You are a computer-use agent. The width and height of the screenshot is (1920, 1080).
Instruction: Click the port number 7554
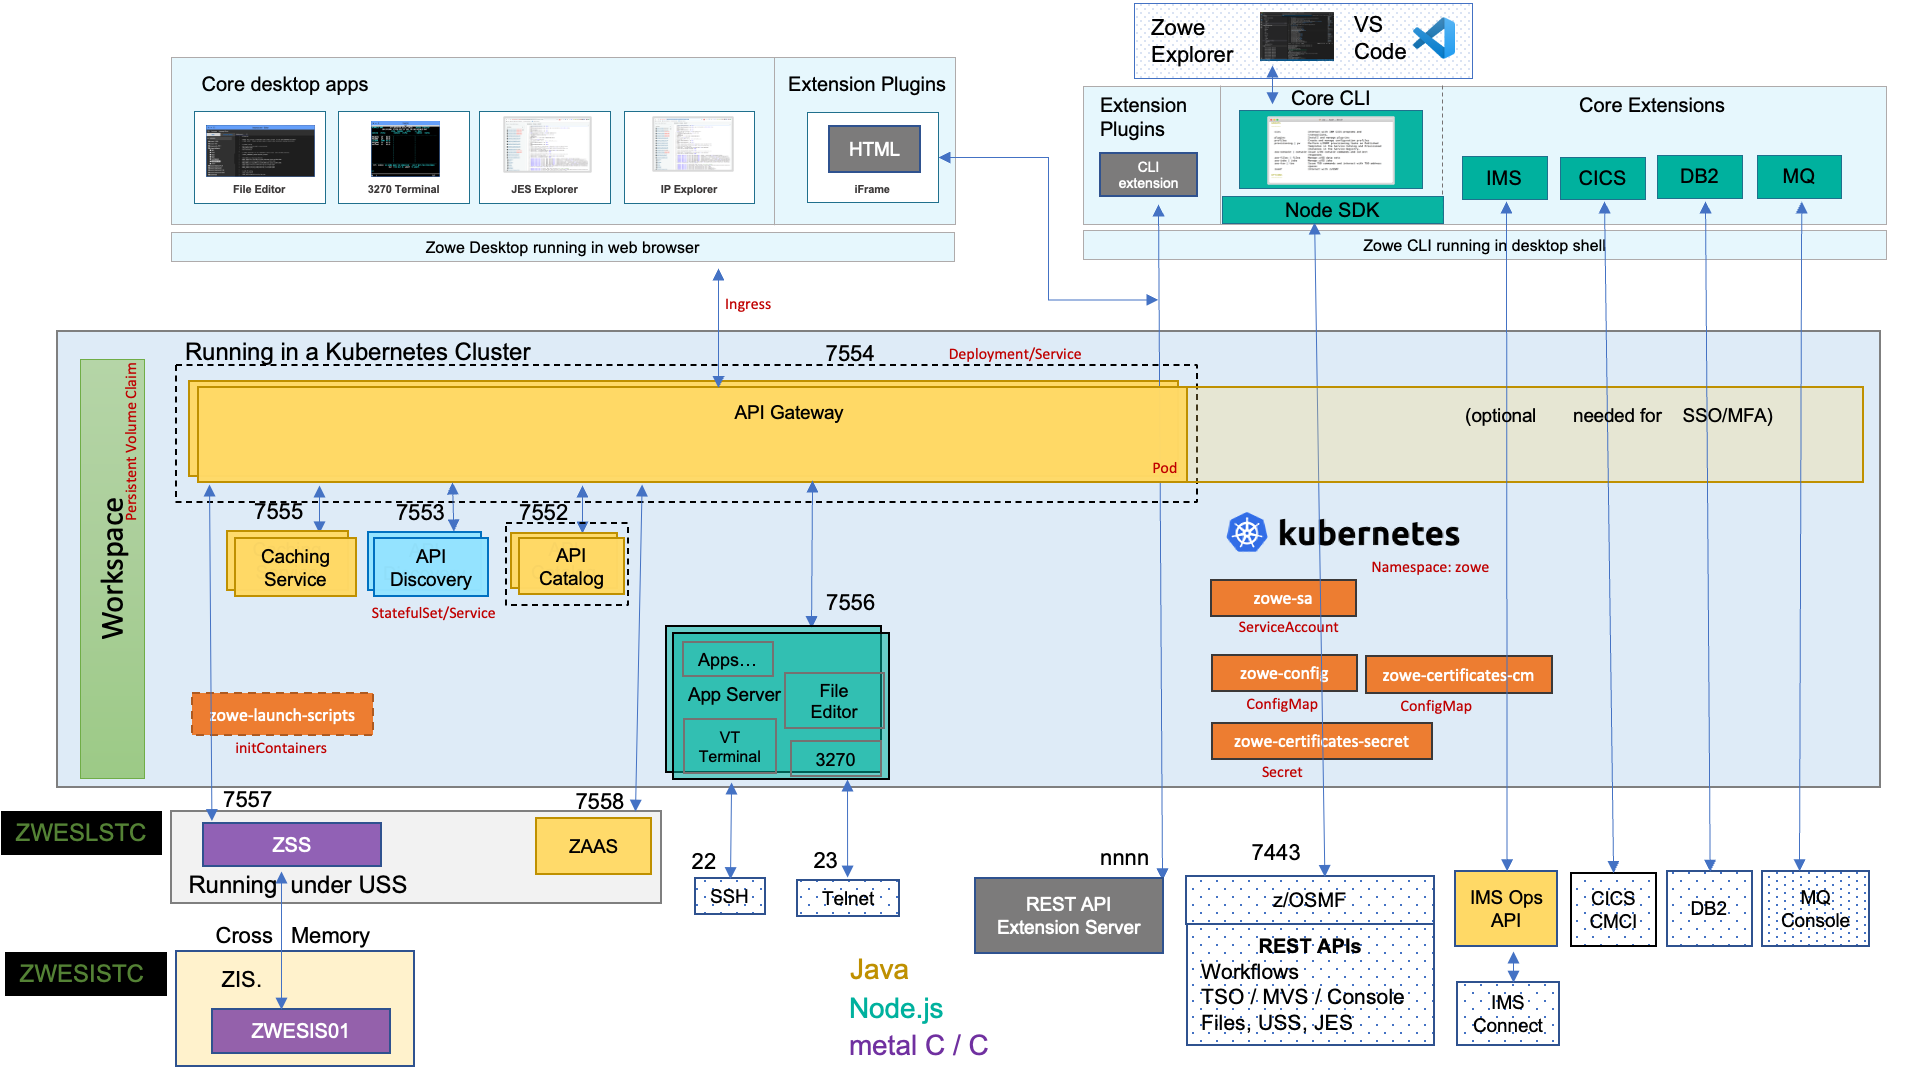click(x=849, y=353)
